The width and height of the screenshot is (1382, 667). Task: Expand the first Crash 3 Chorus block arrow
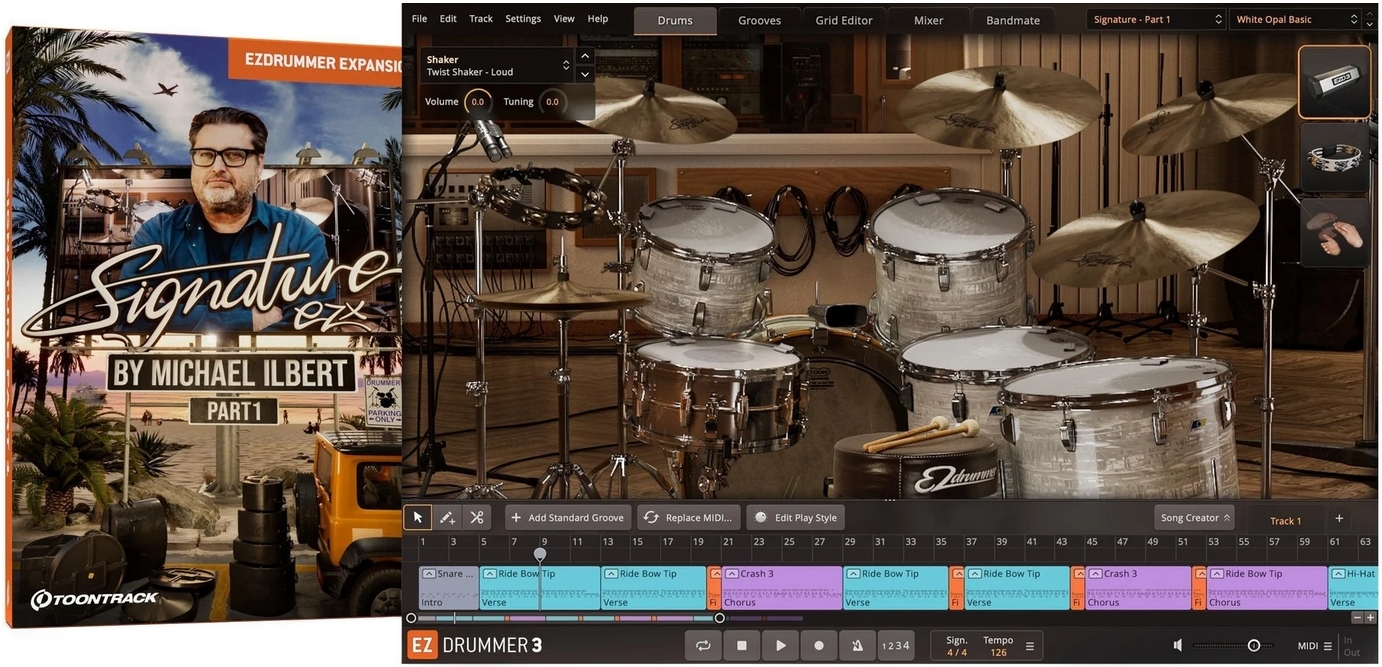point(731,574)
